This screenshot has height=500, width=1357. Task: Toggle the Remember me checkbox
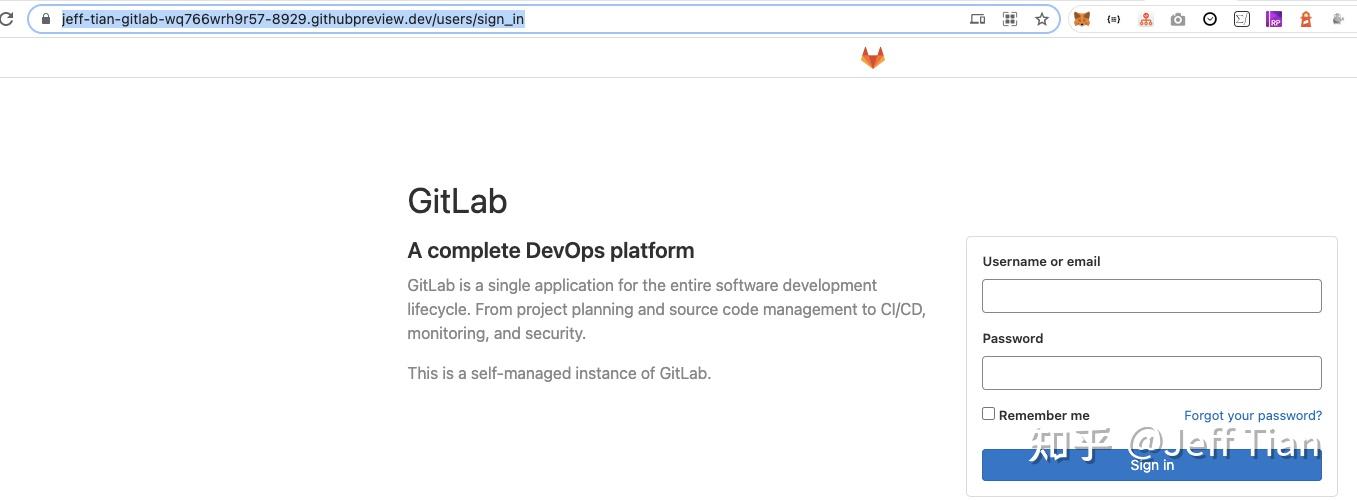988,414
